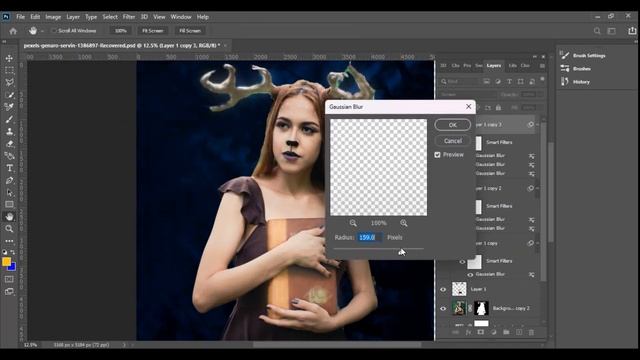Screen dimensions: 640x360
Task: Open the Layers panel flyout menu
Action: (542, 66)
